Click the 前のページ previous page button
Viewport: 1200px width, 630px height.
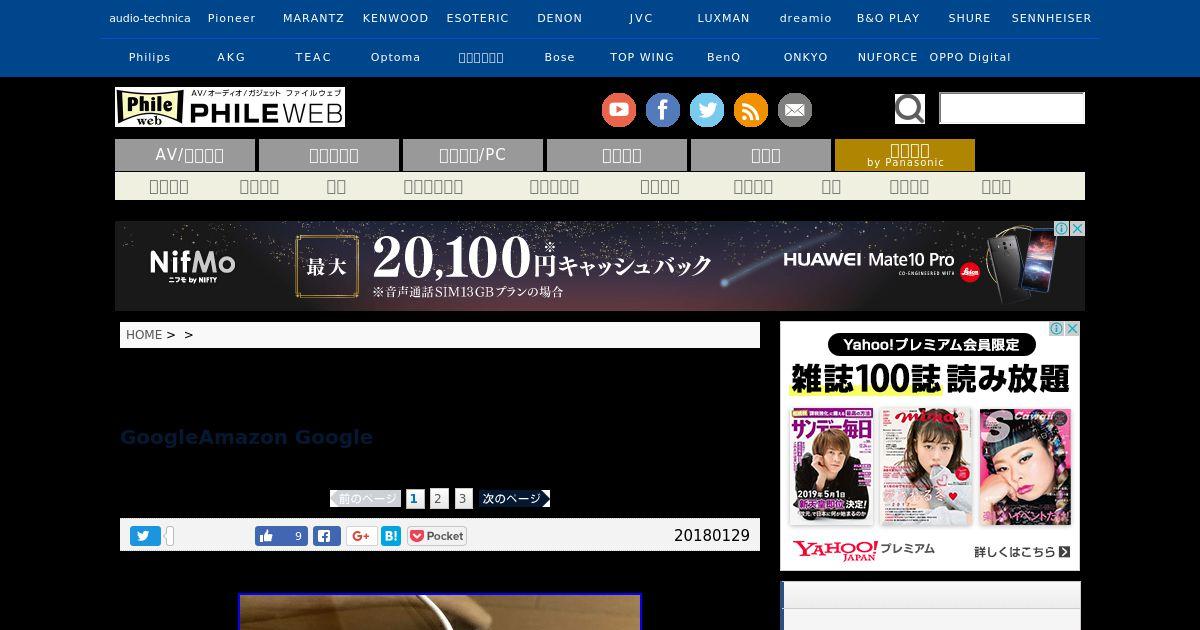(x=365, y=498)
